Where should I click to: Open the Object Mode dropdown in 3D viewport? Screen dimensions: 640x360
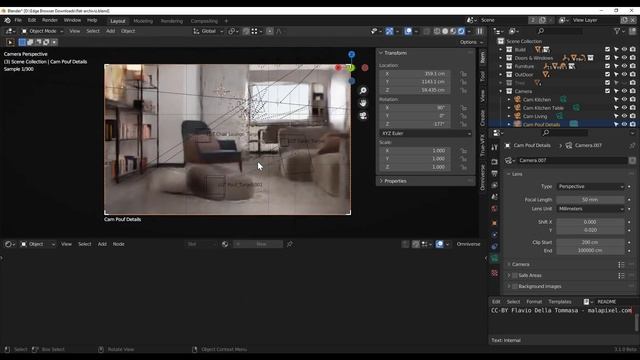point(42,31)
